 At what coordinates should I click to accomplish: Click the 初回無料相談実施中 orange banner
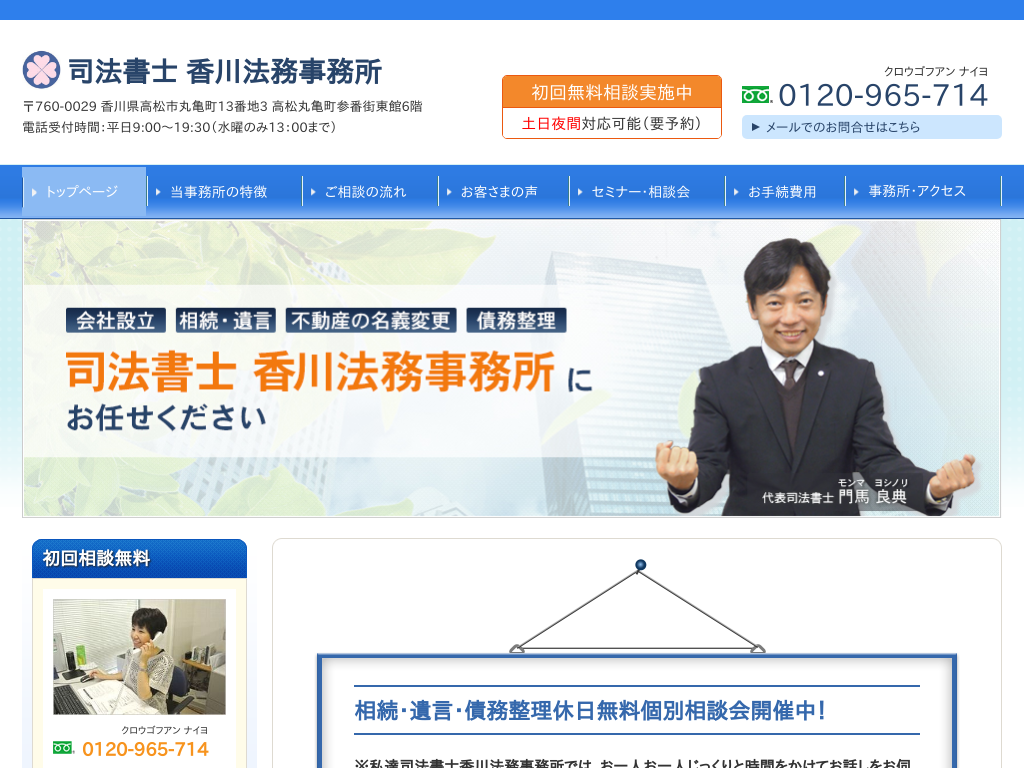pyautogui.click(x=611, y=92)
